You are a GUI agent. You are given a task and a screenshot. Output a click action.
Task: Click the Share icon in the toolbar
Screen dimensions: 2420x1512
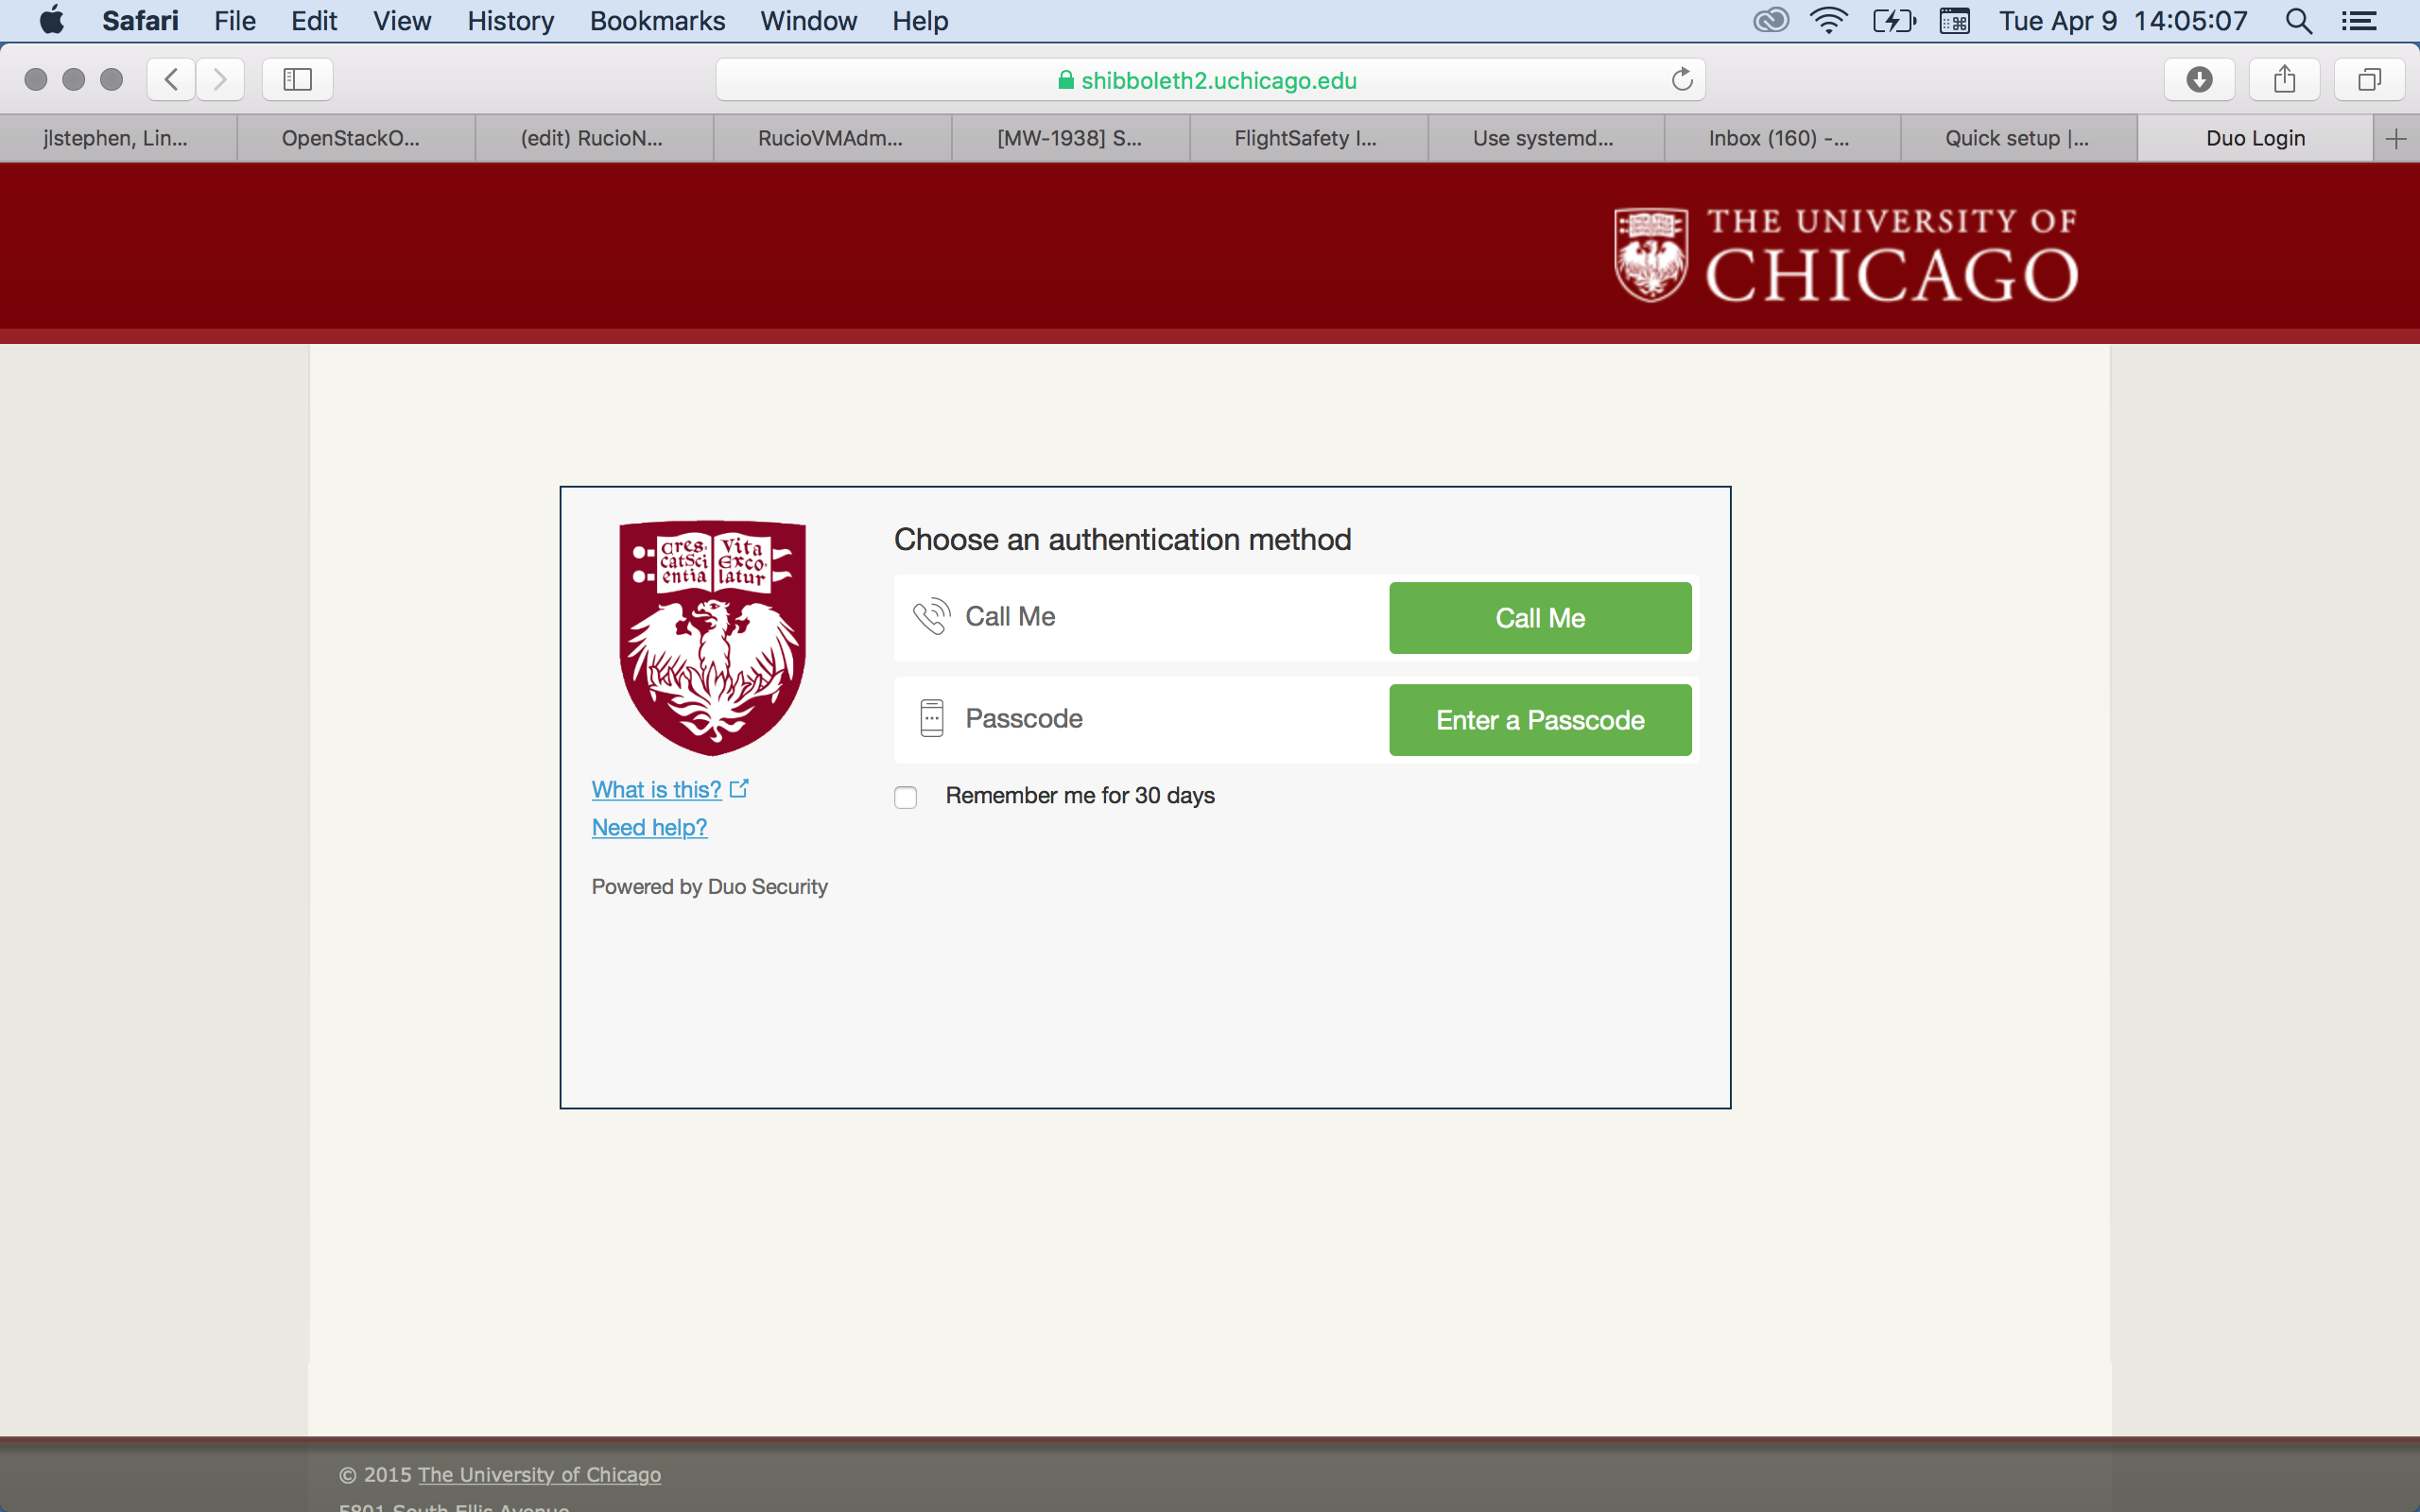point(2283,79)
